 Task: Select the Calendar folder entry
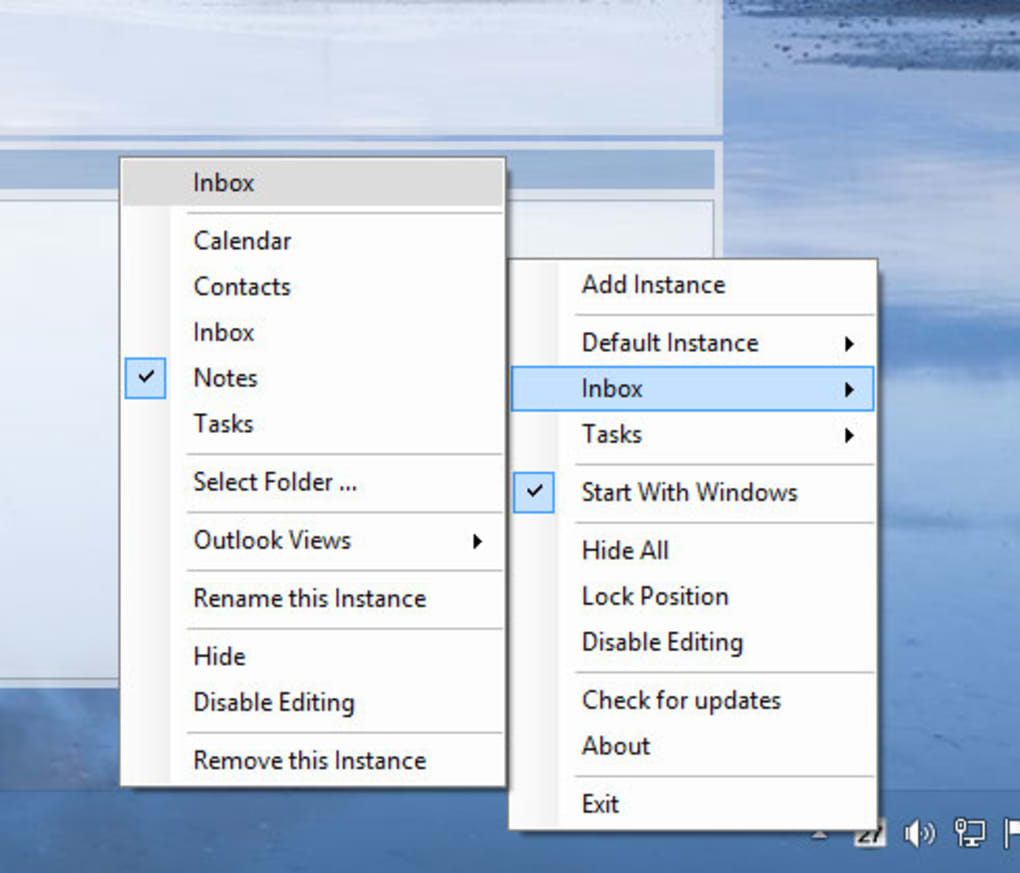[242, 241]
